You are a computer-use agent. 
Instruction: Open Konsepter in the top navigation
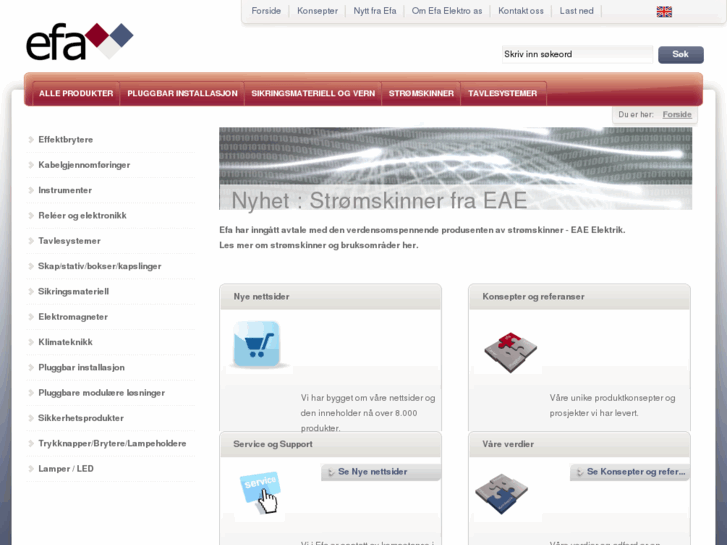(x=317, y=11)
